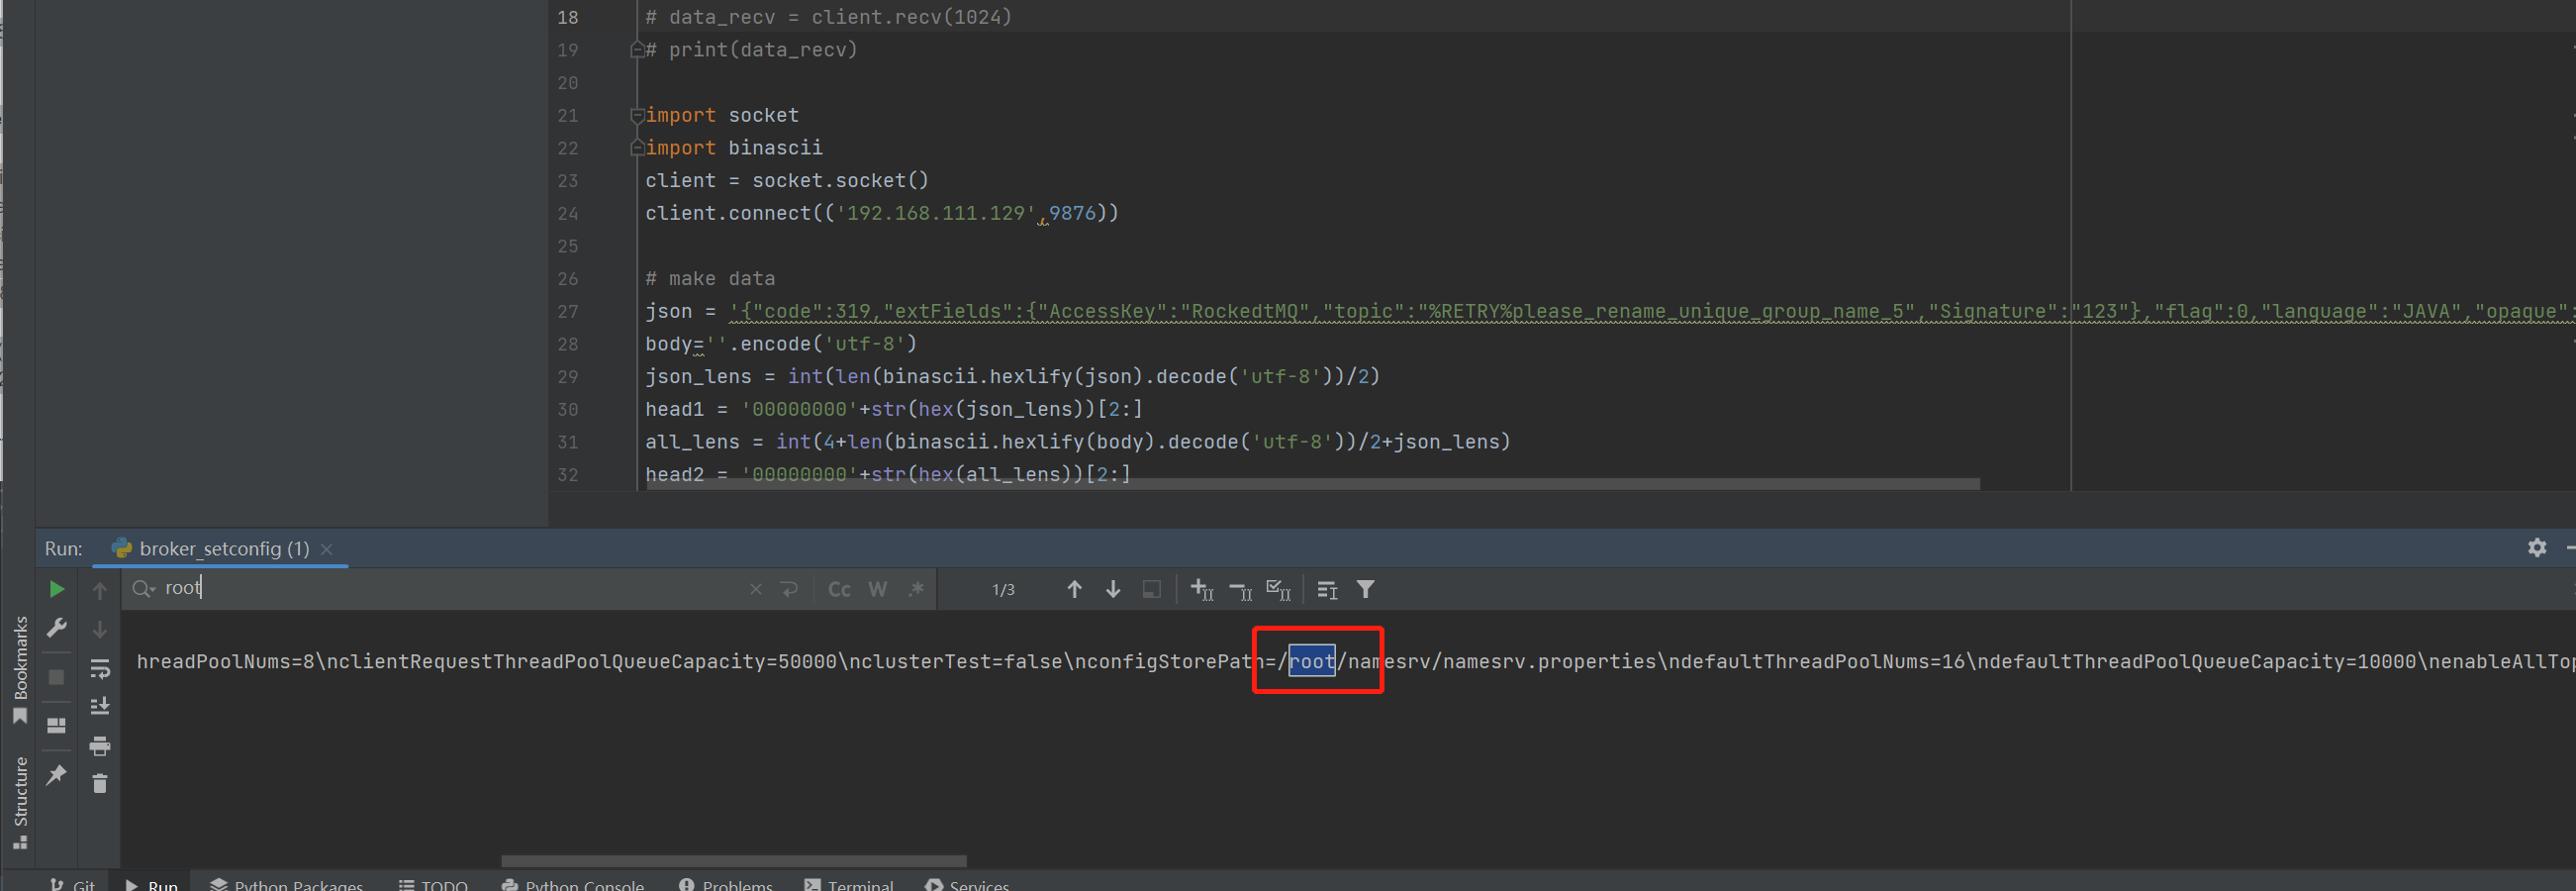This screenshot has height=891, width=2576.
Task: Toggle soft-wrap icon in Run console
Action: click(x=100, y=668)
